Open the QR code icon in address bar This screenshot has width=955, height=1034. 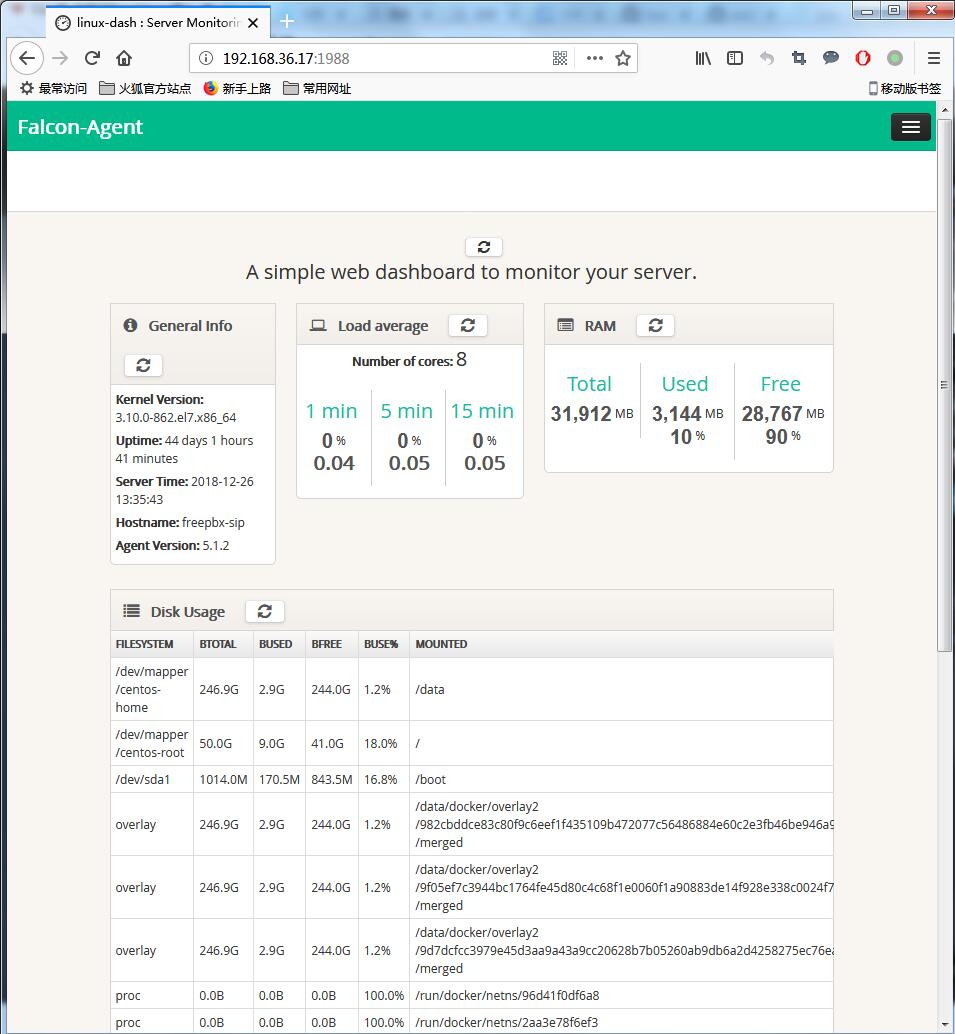pyautogui.click(x=560, y=58)
